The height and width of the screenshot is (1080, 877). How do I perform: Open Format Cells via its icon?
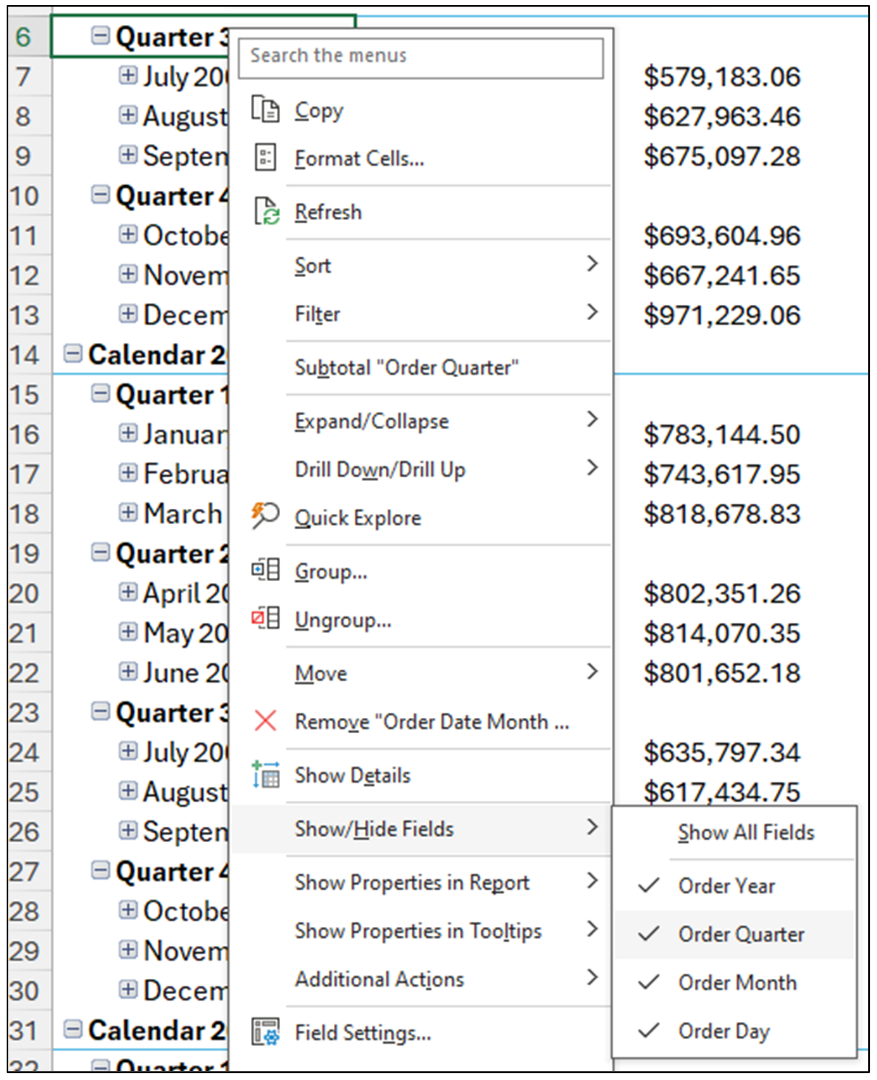coord(263,159)
